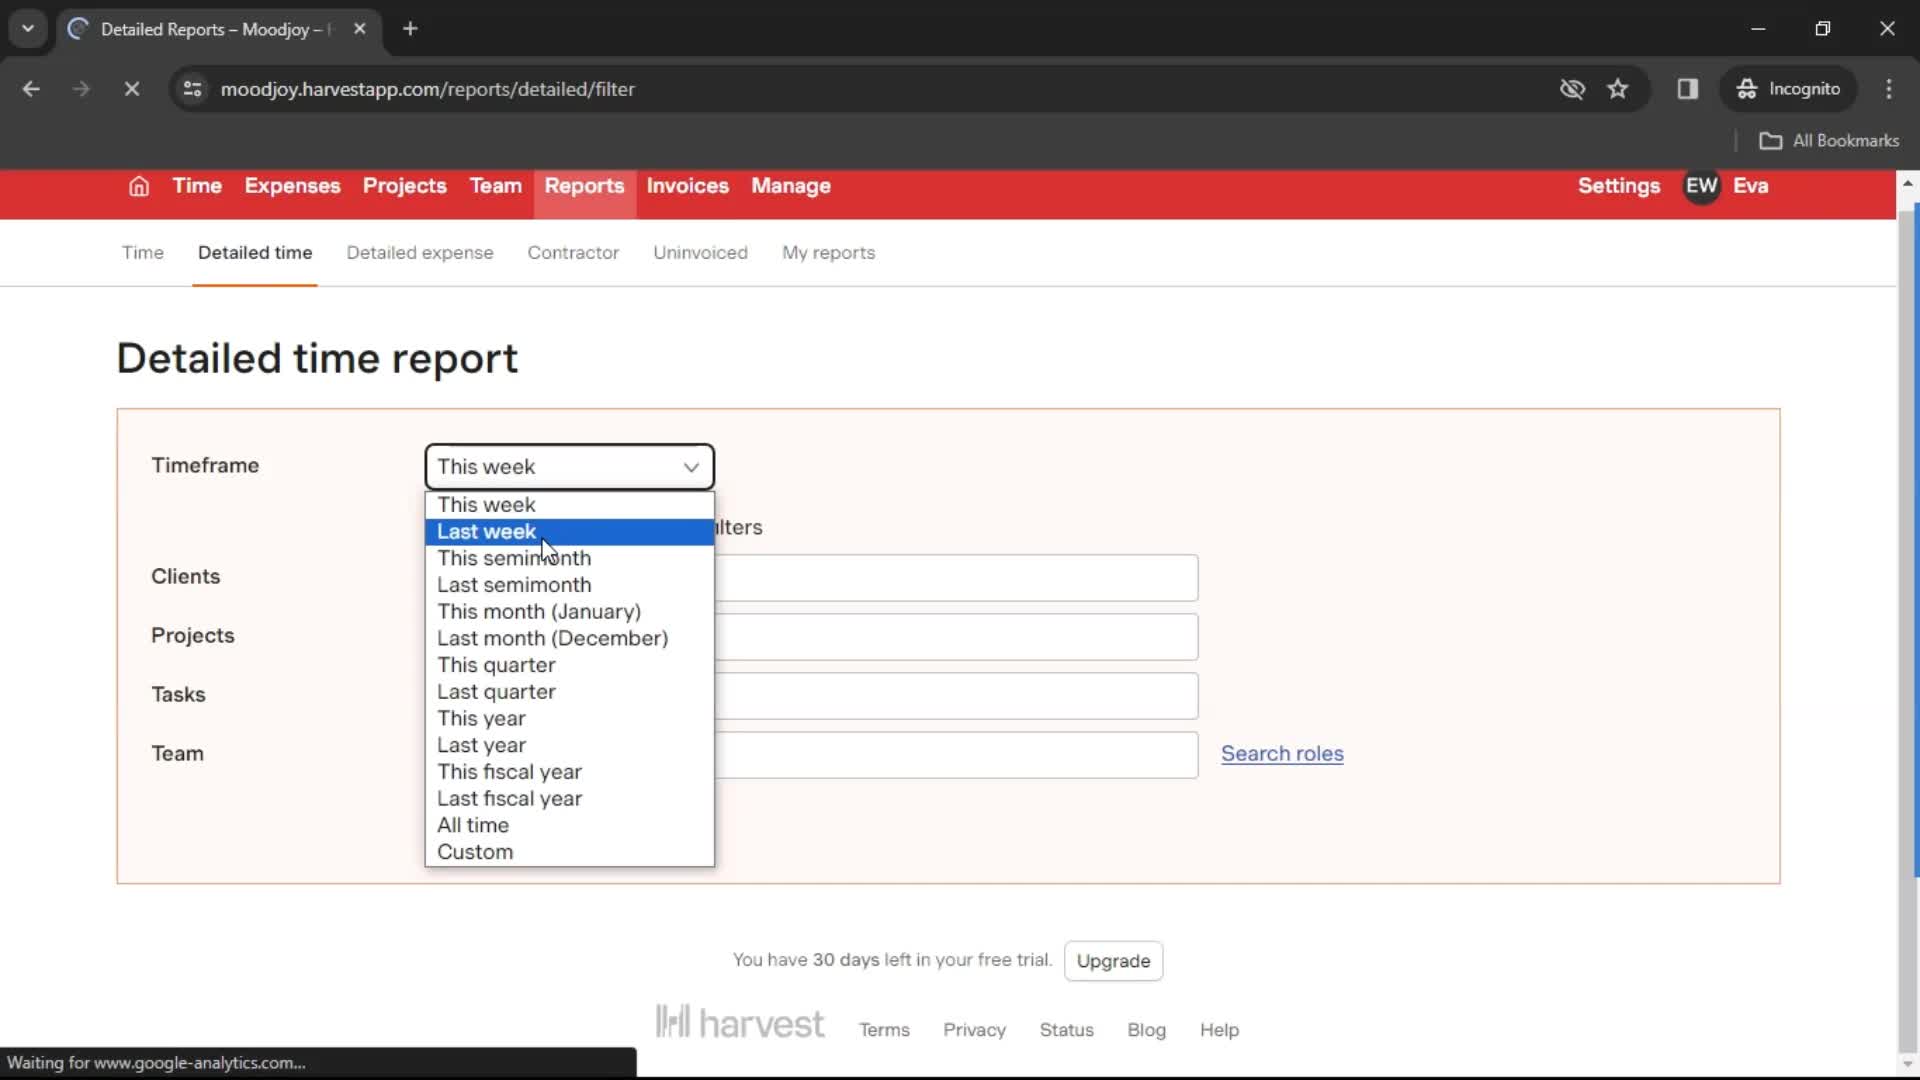Go to Projects section
The height and width of the screenshot is (1080, 1920).
point(404,186)
